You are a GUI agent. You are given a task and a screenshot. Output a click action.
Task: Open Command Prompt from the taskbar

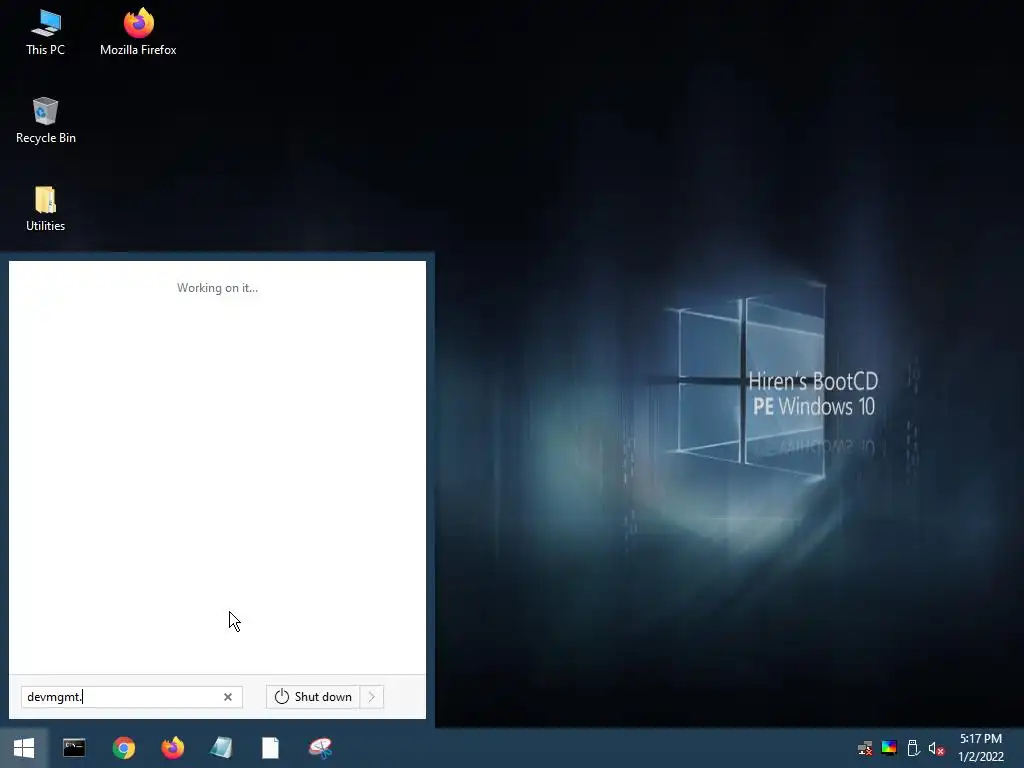pyautogui.click(x=74, y=748)
